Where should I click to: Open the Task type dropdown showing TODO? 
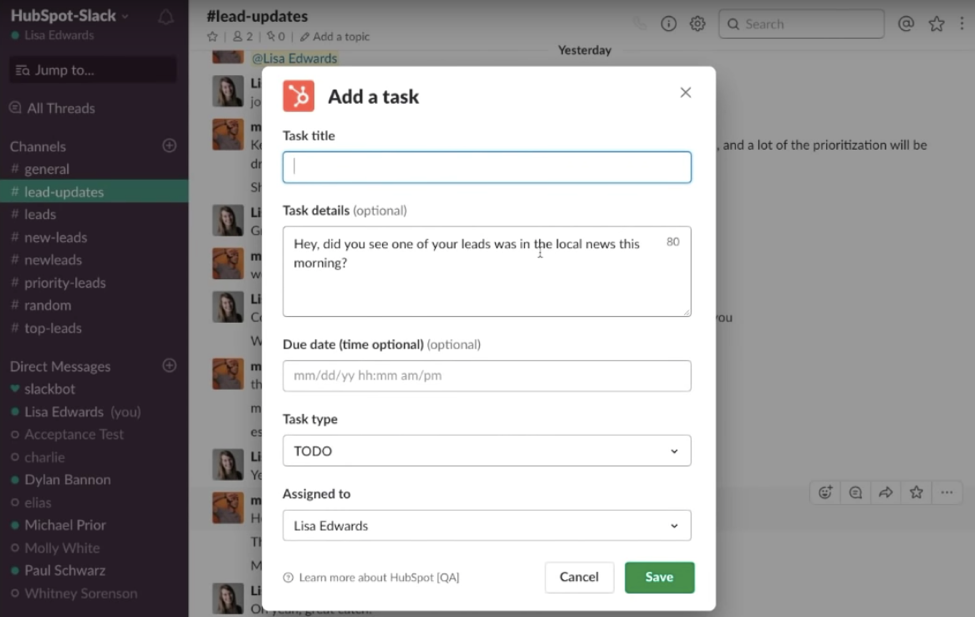point(487,450)
